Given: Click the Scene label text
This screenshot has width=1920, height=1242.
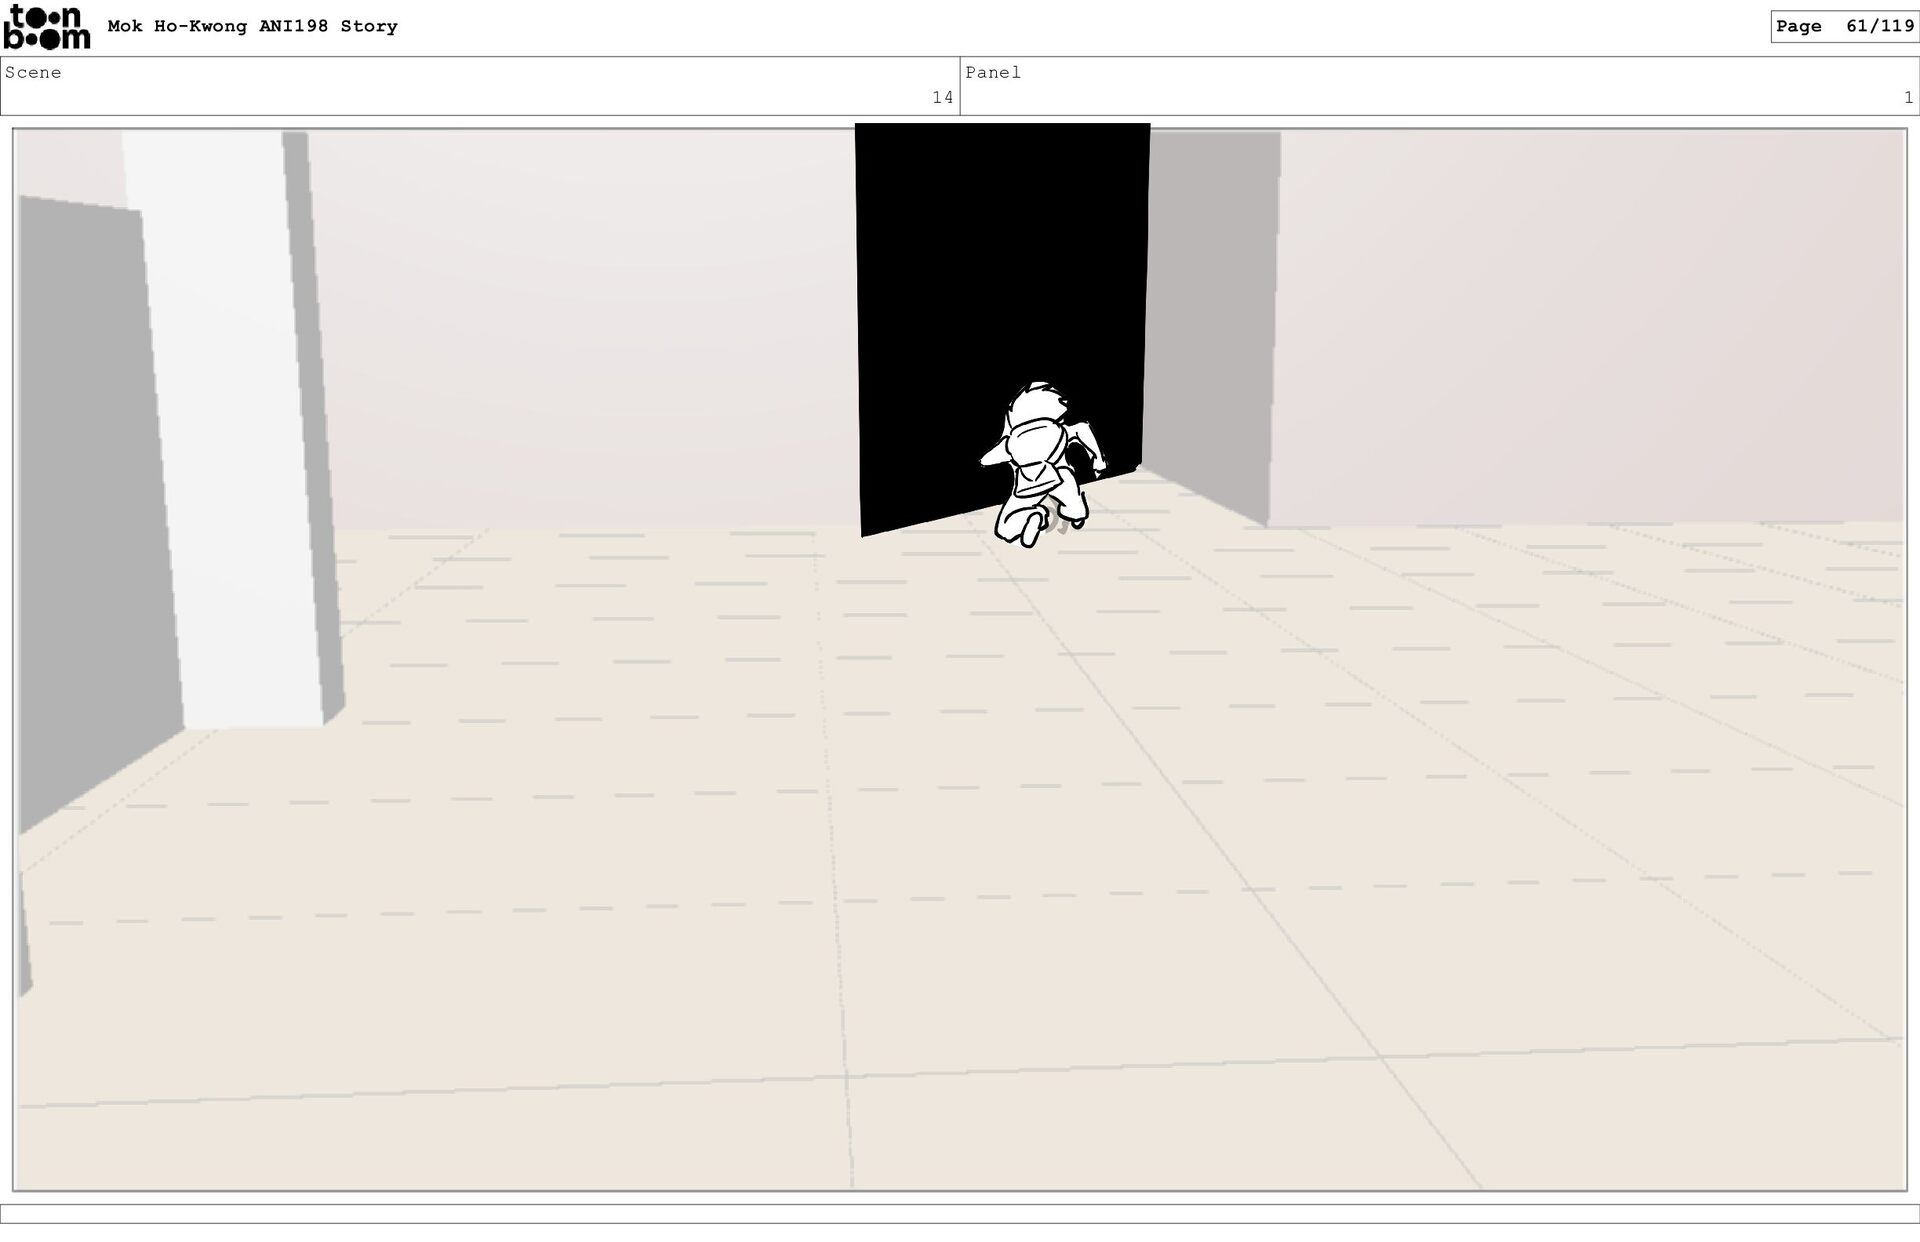Looking at the screenshot, I should tap(33, 73).
